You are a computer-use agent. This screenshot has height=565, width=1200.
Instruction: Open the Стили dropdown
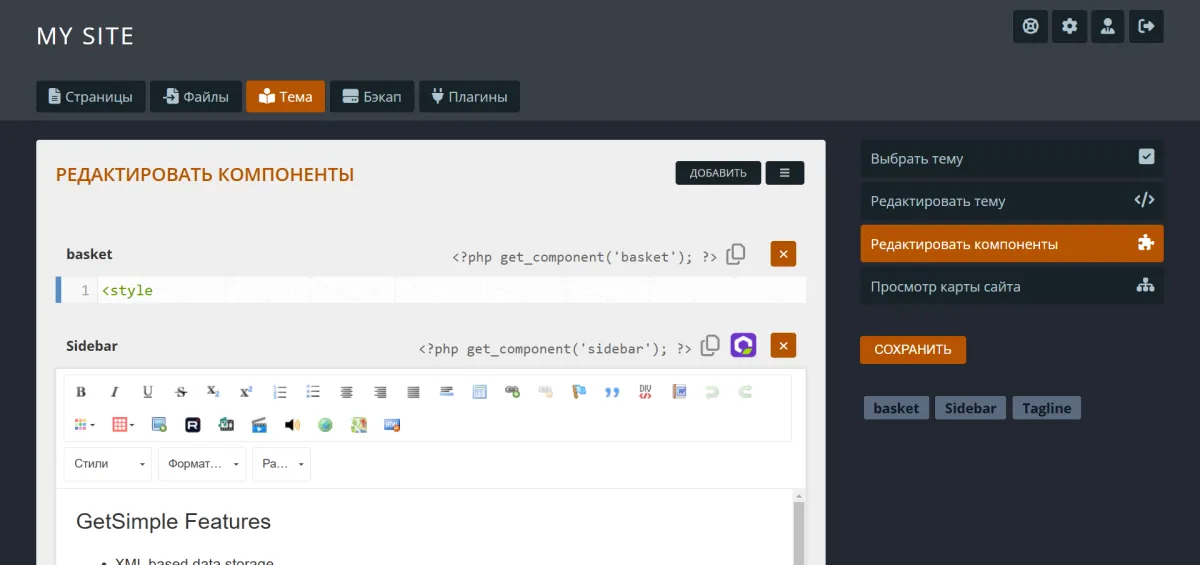tap(108, 464)
